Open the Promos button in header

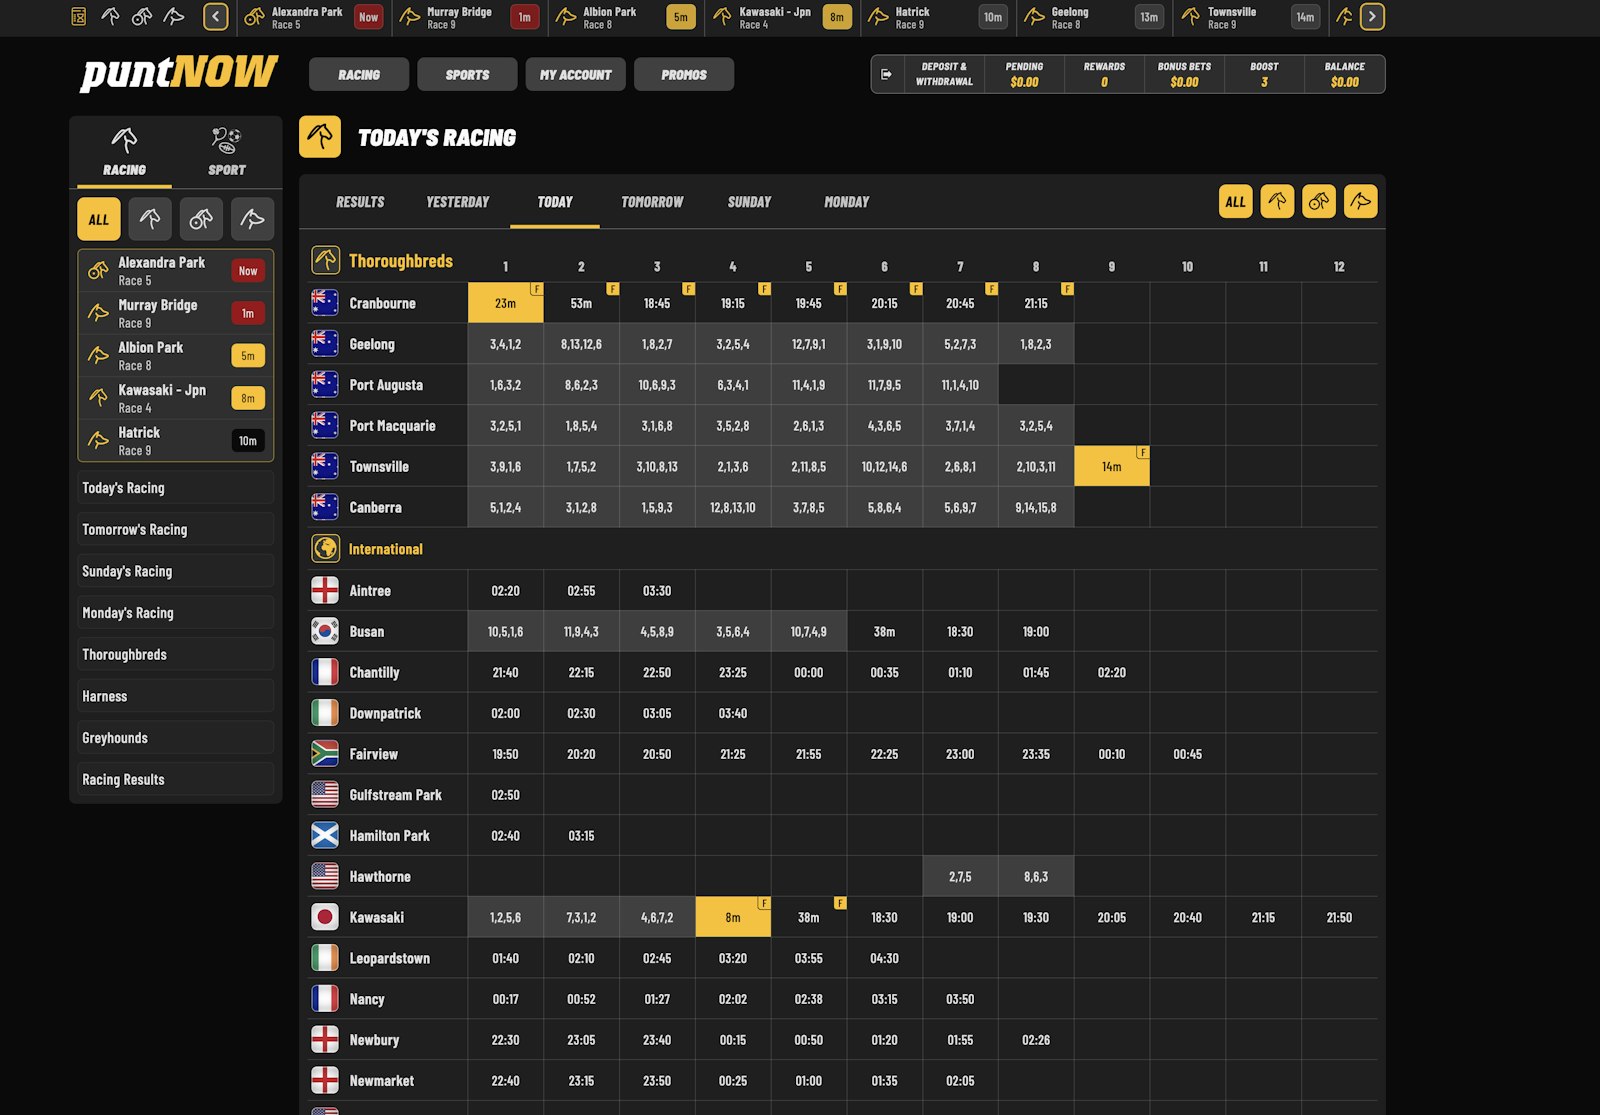(x=683, y=75)
